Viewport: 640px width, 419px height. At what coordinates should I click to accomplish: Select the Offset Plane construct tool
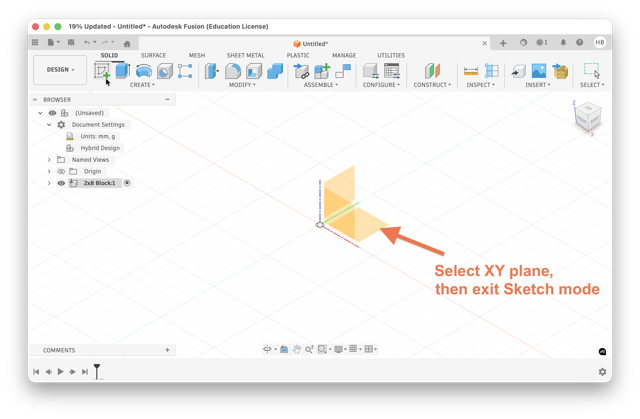pos(432,71)
